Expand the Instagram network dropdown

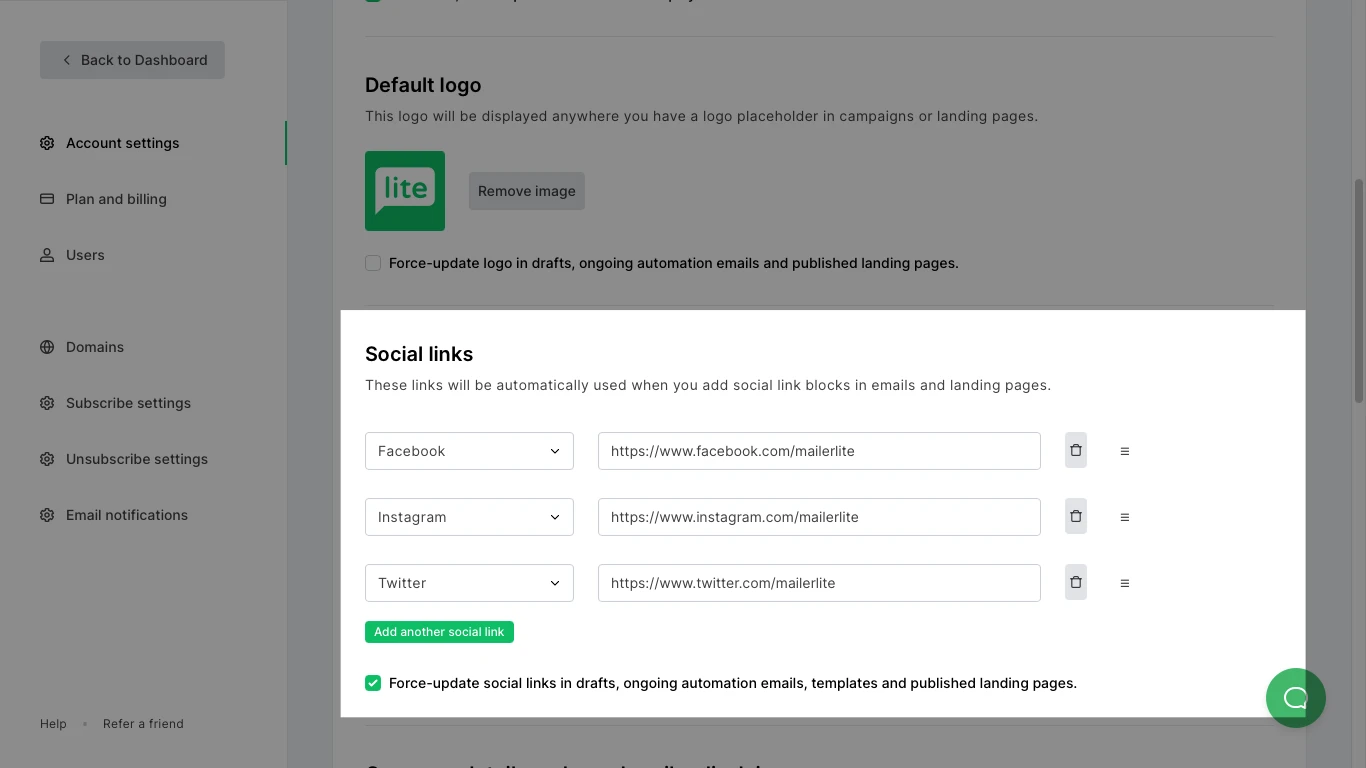(x=469, y=517)
